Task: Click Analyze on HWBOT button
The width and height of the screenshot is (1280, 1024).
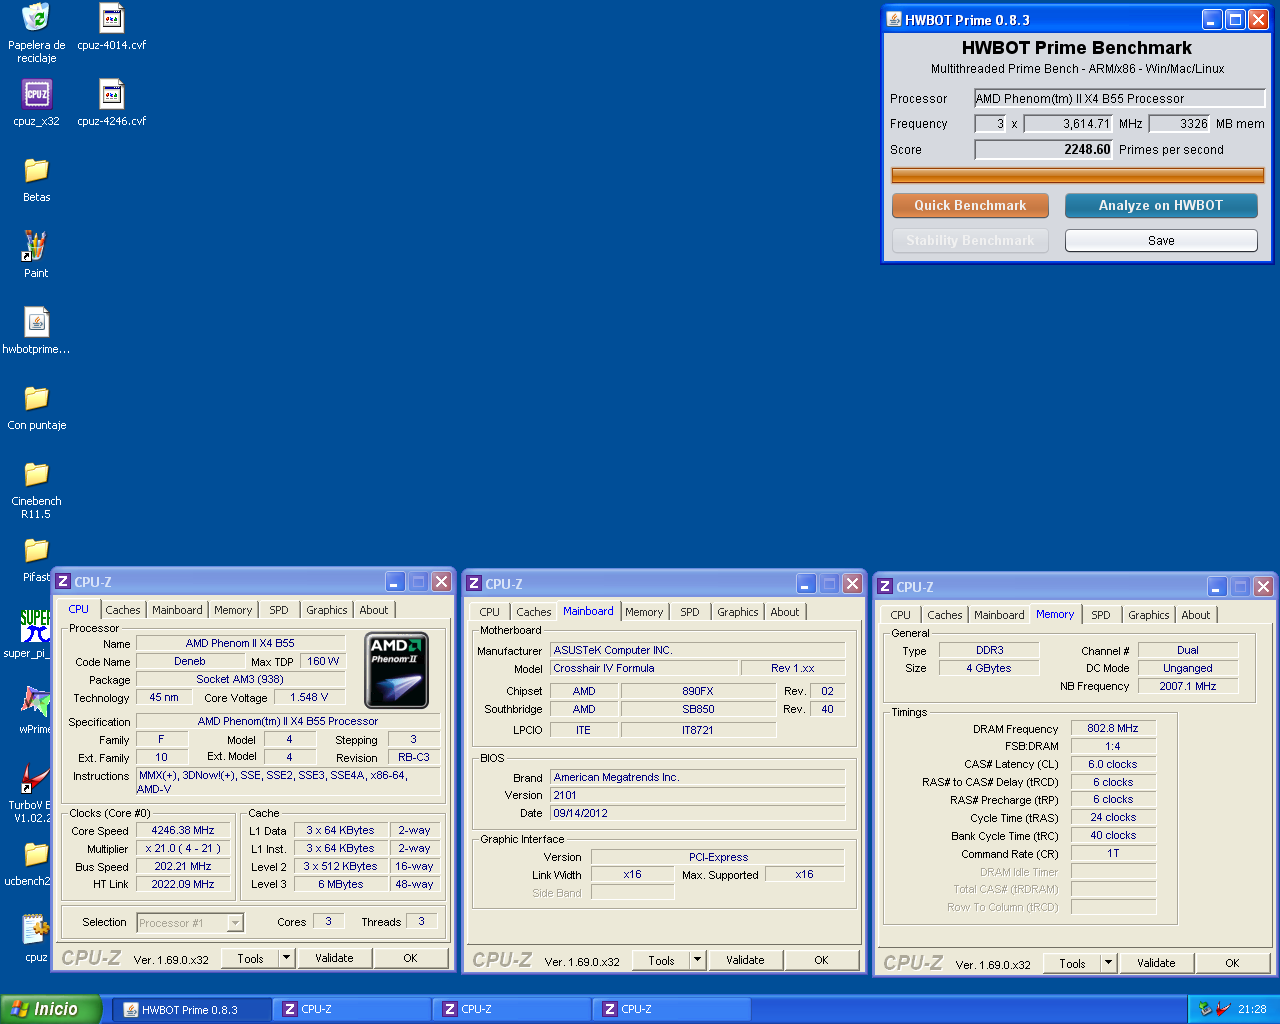Action: (x=1161, y=205)
